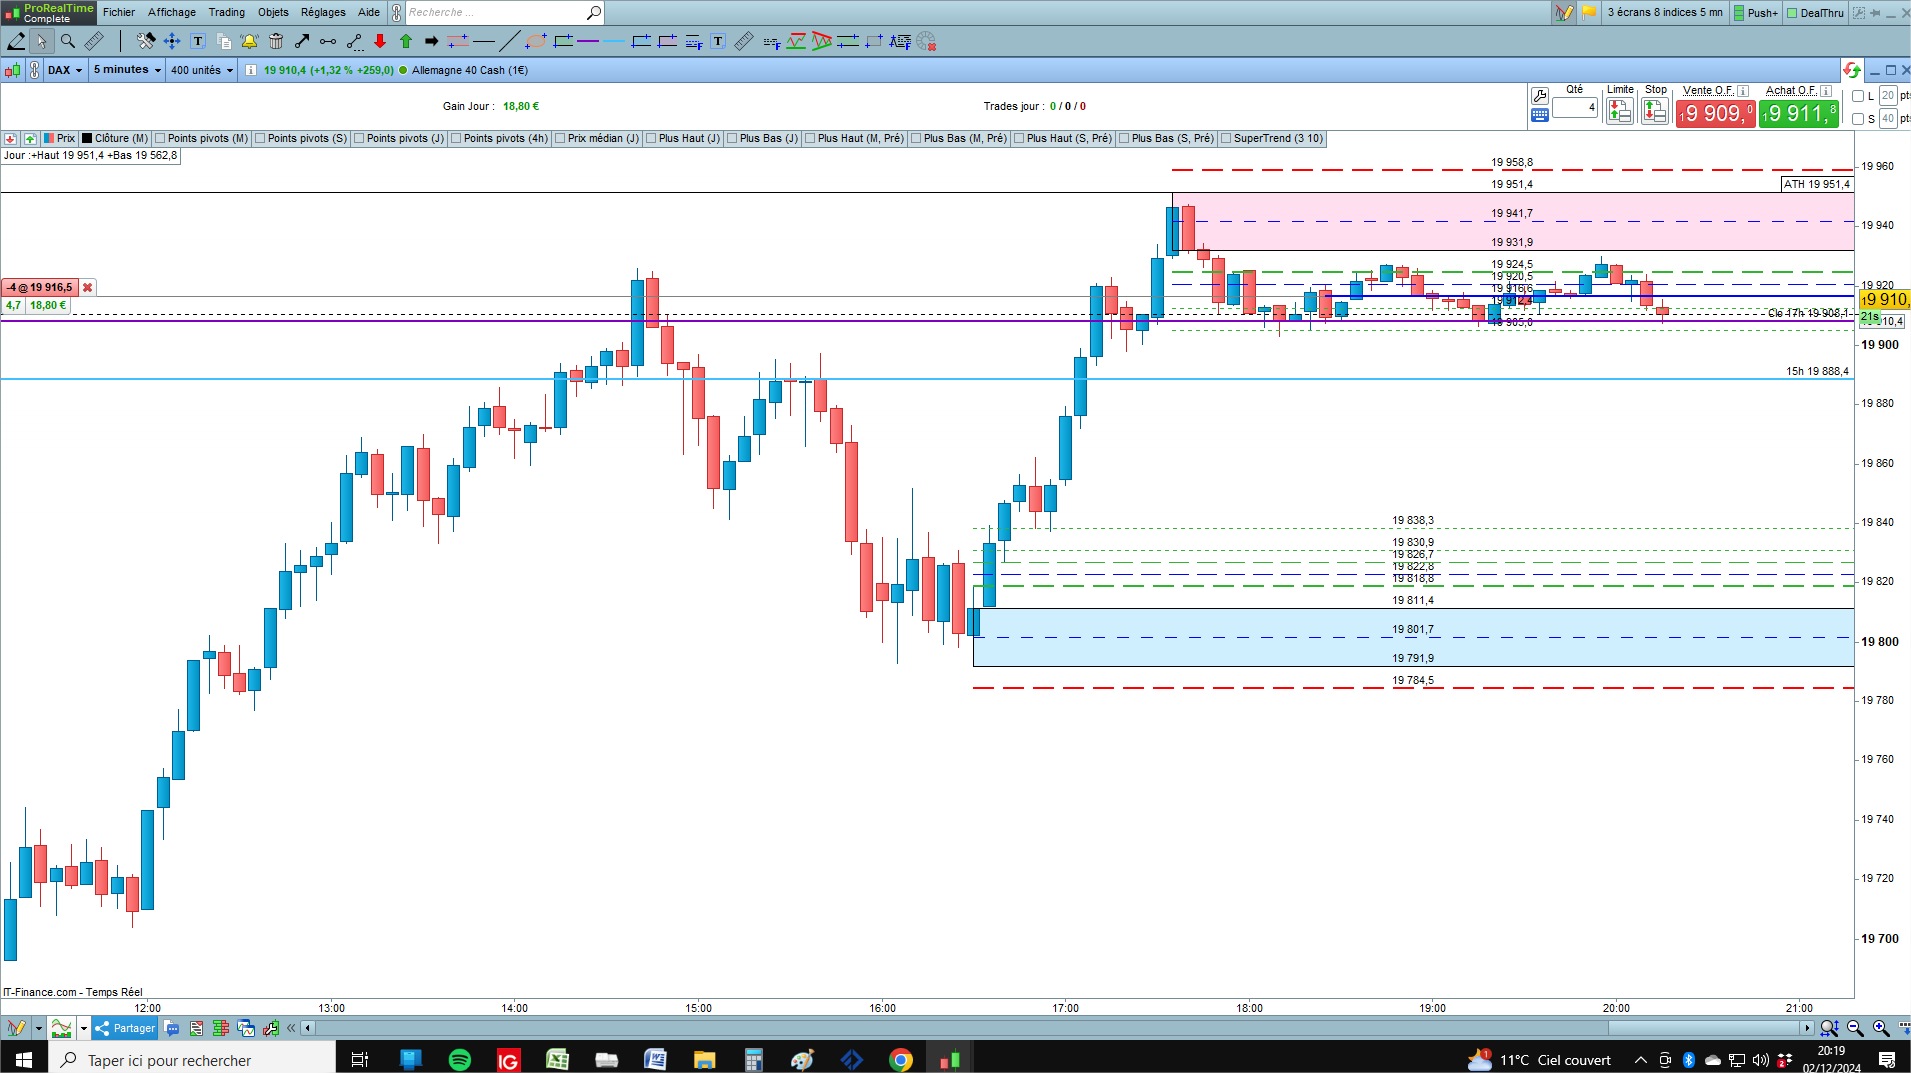Open trading settings wrench icon
This screenshot has width=1911, height=1073.
pos(1539,96)
